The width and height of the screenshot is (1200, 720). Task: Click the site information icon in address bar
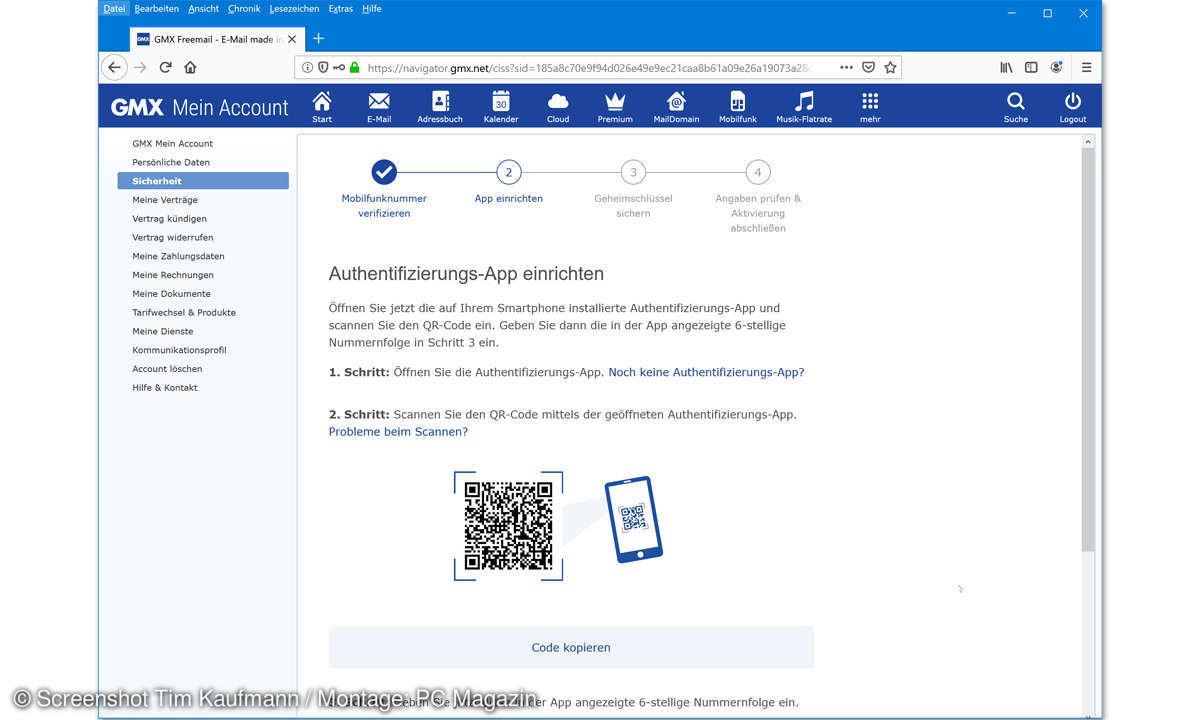pos(308,67)
